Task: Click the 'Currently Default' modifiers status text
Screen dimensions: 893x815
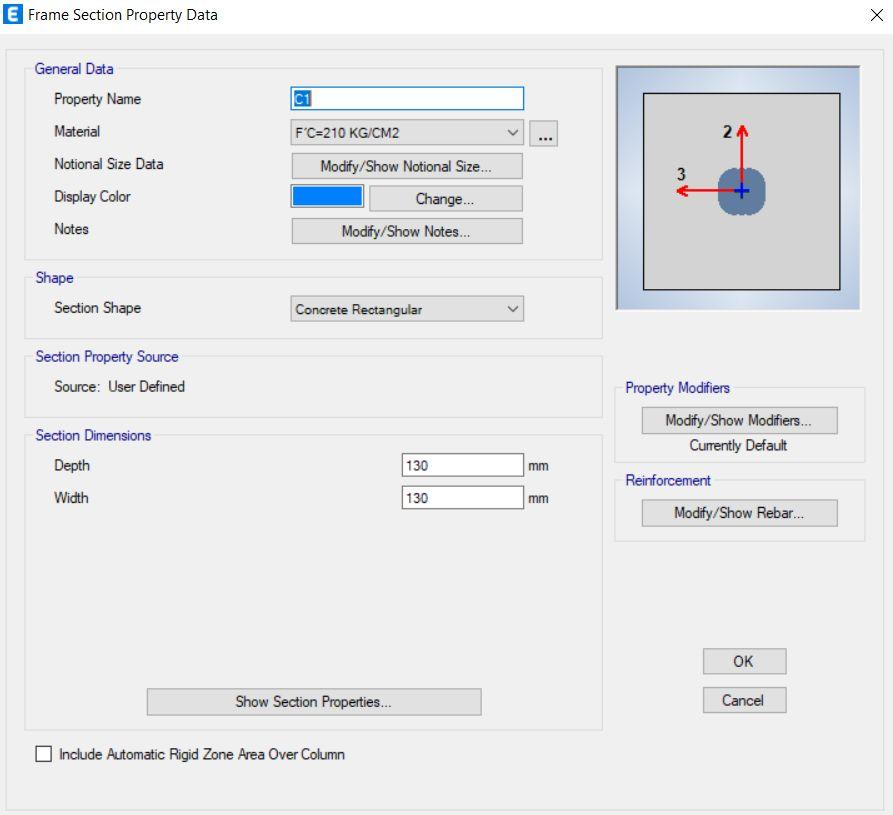Action: click(738, 445)
